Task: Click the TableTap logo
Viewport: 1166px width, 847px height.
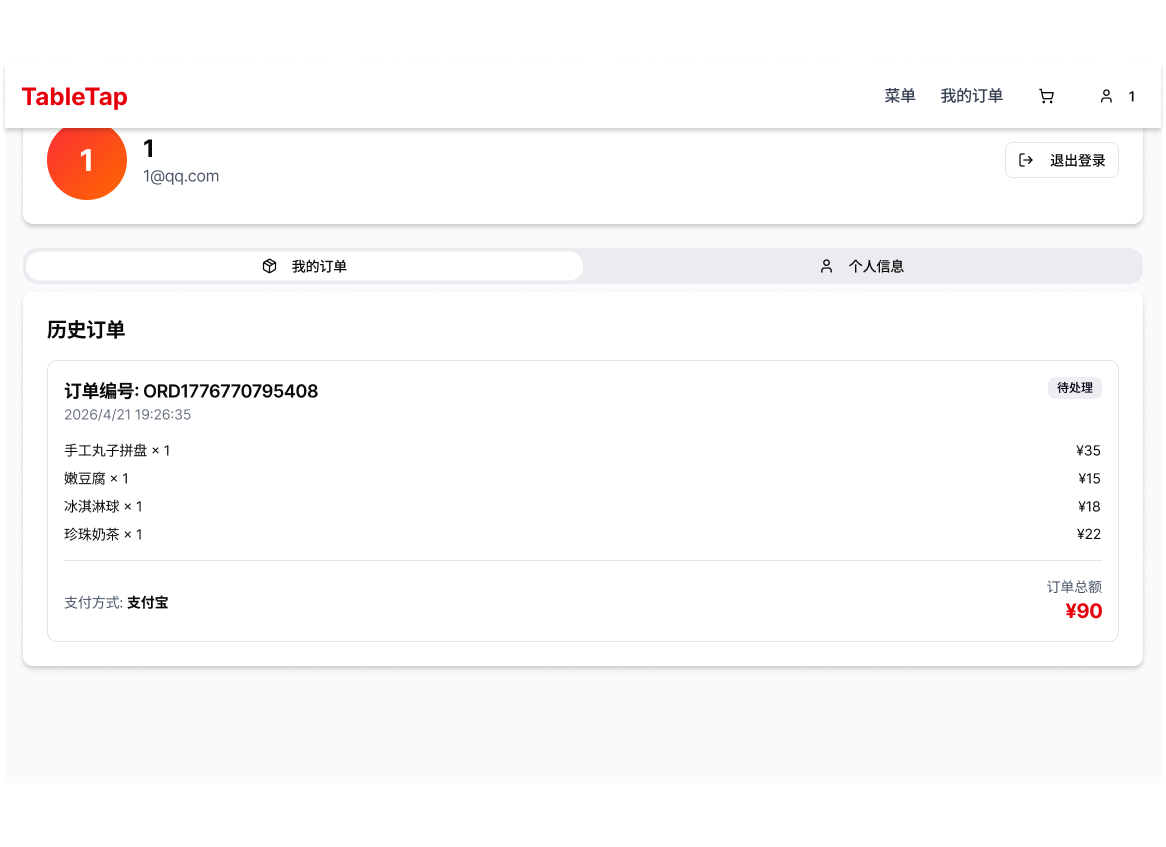Action: (74, 97)
